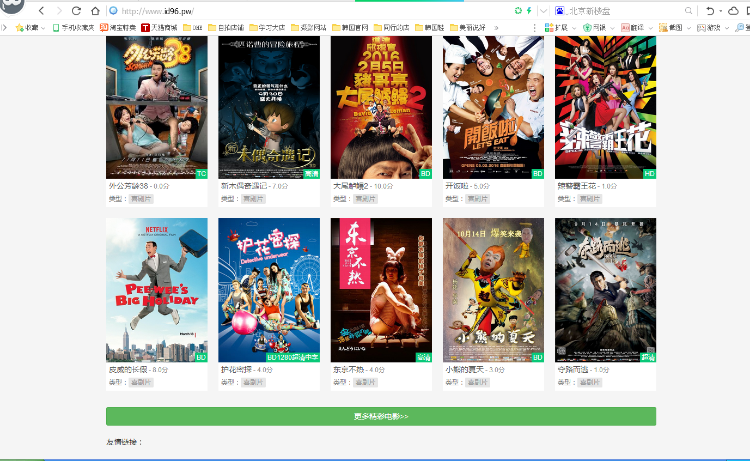Open the dropdown arrow beside undo icon
The height and width of the screenshot is (461, 750).
click(720, 11)
